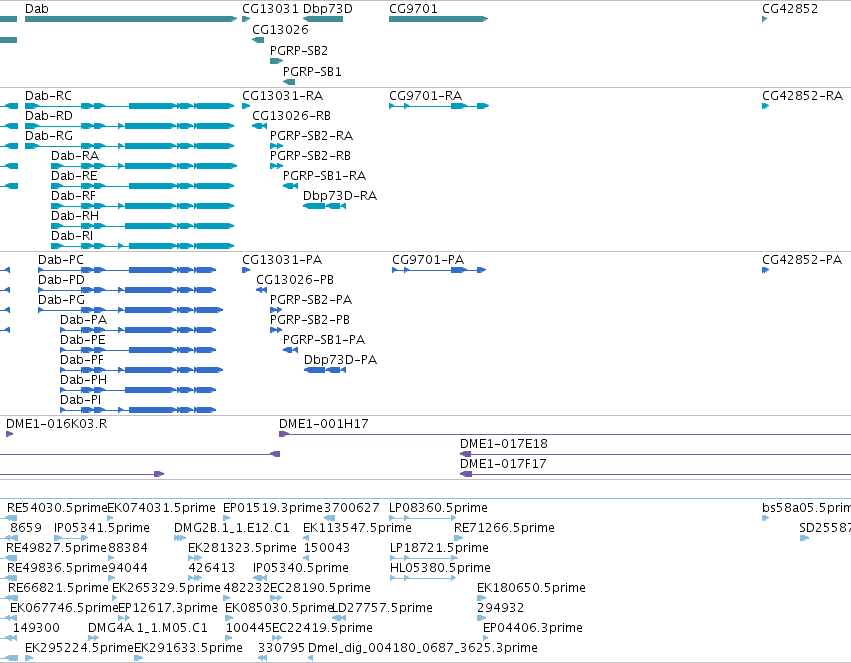Select protein Dab-PD
This screenshot has width=851, height=663.
[127, 290]
